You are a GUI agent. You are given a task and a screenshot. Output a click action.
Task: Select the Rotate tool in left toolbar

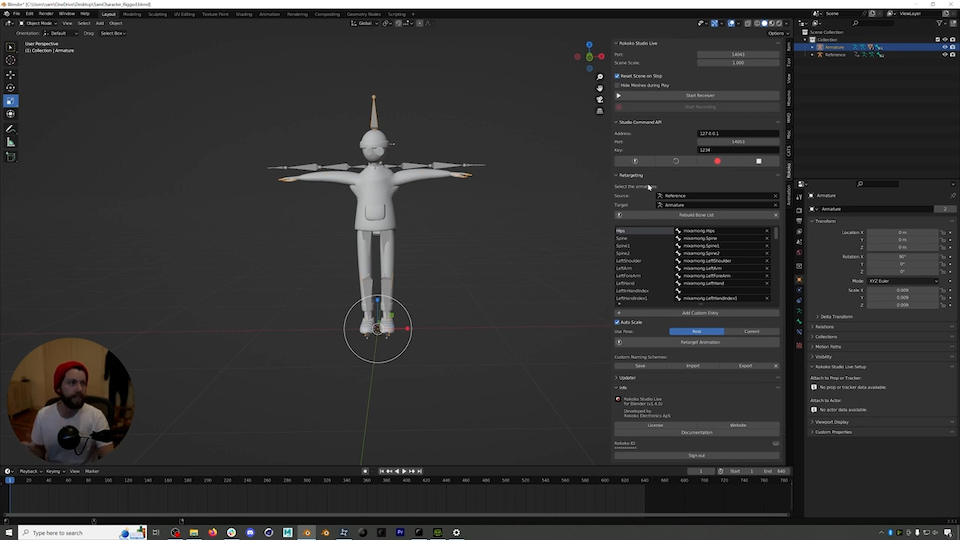tap(10, 88)
